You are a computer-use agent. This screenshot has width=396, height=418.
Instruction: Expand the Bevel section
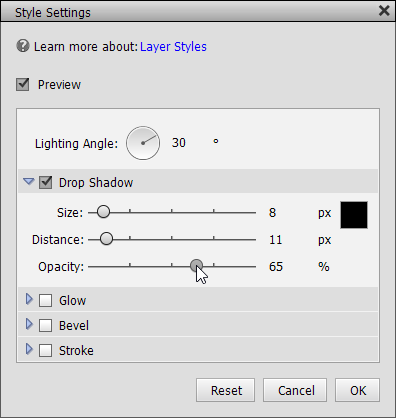click(29, 324)
